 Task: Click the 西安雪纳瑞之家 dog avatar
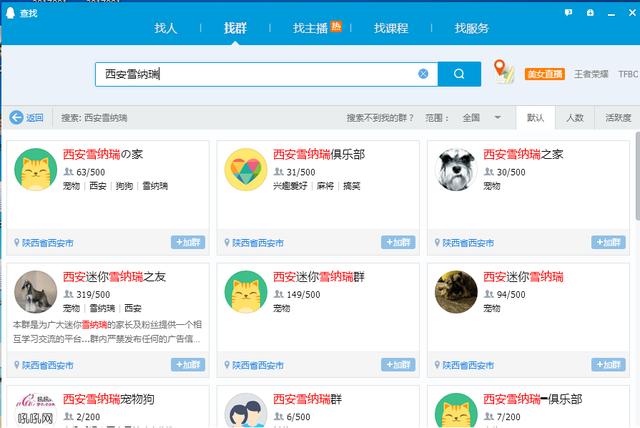(456, 169)
